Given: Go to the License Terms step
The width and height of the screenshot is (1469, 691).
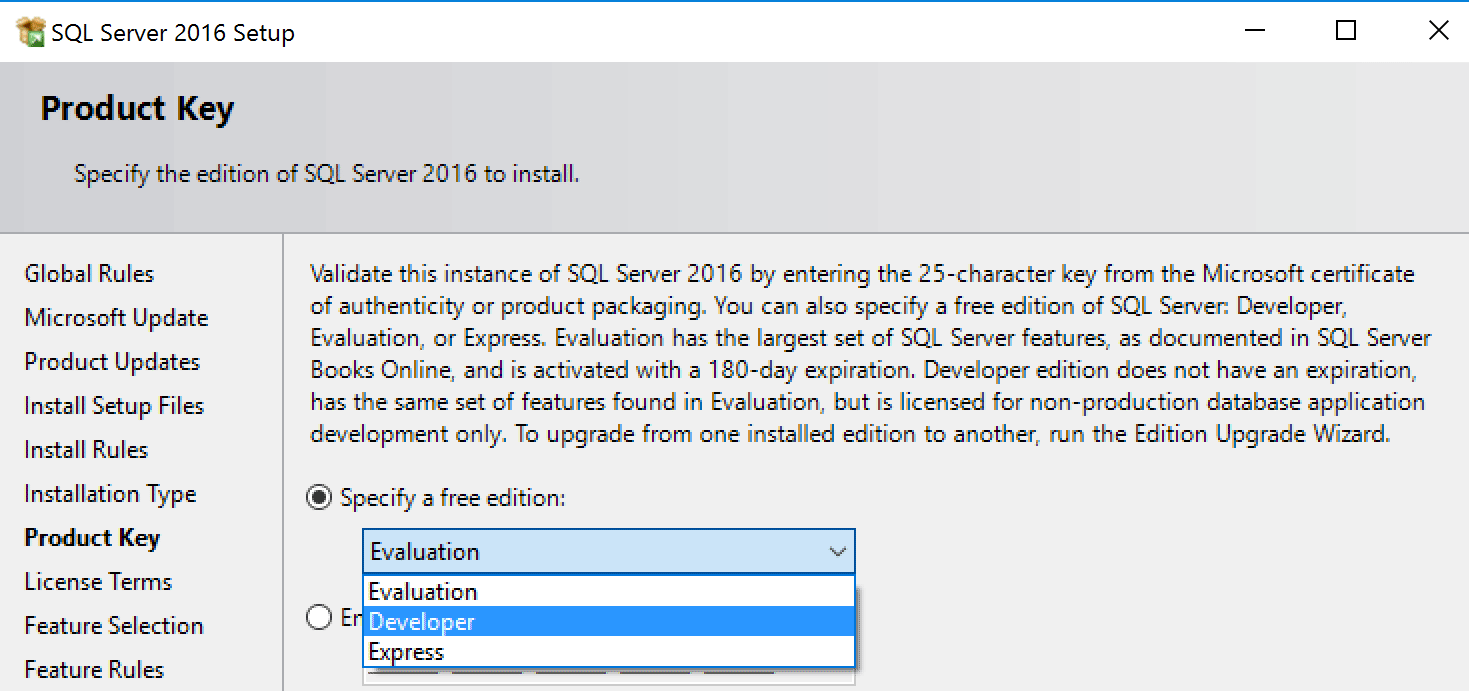Looking at the screenshot, I should pyautogui.click(x=98, y=582).
